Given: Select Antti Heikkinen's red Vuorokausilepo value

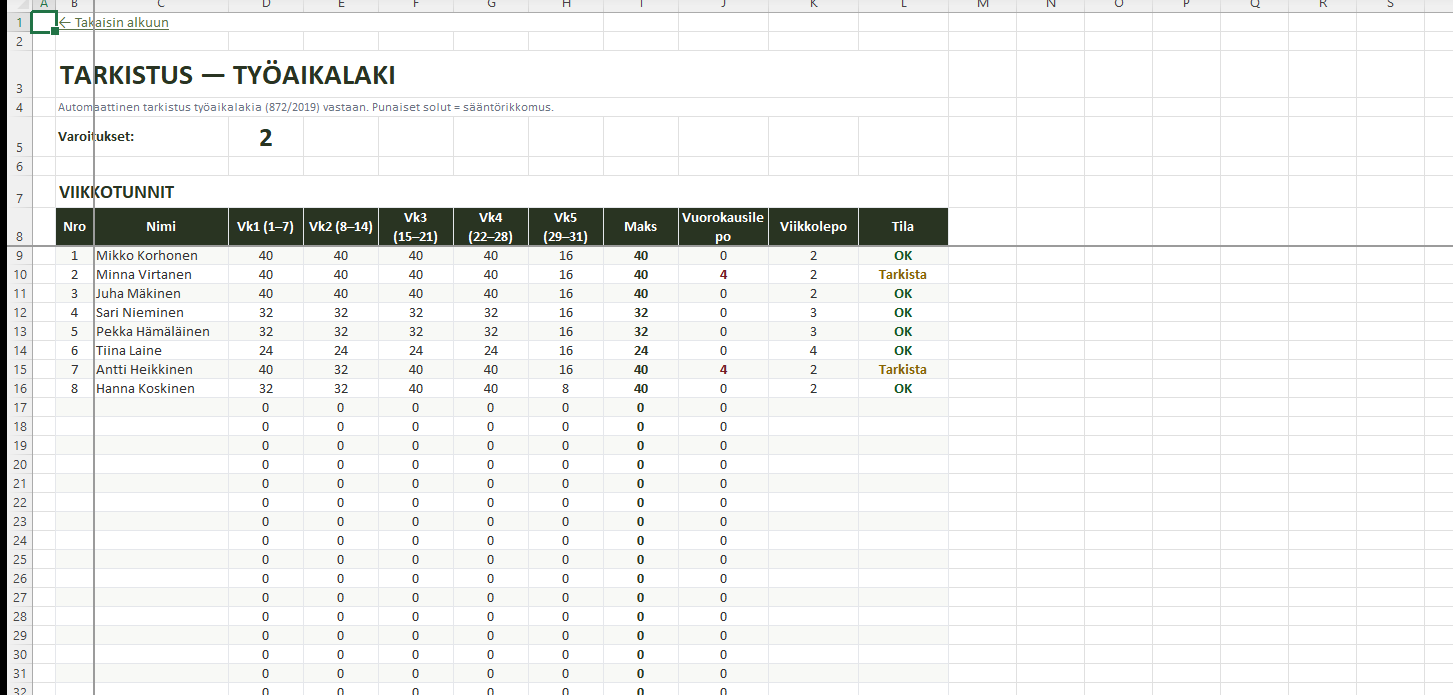Looking at the screenshot, I should pyautogui.click(x=723, y=370).
